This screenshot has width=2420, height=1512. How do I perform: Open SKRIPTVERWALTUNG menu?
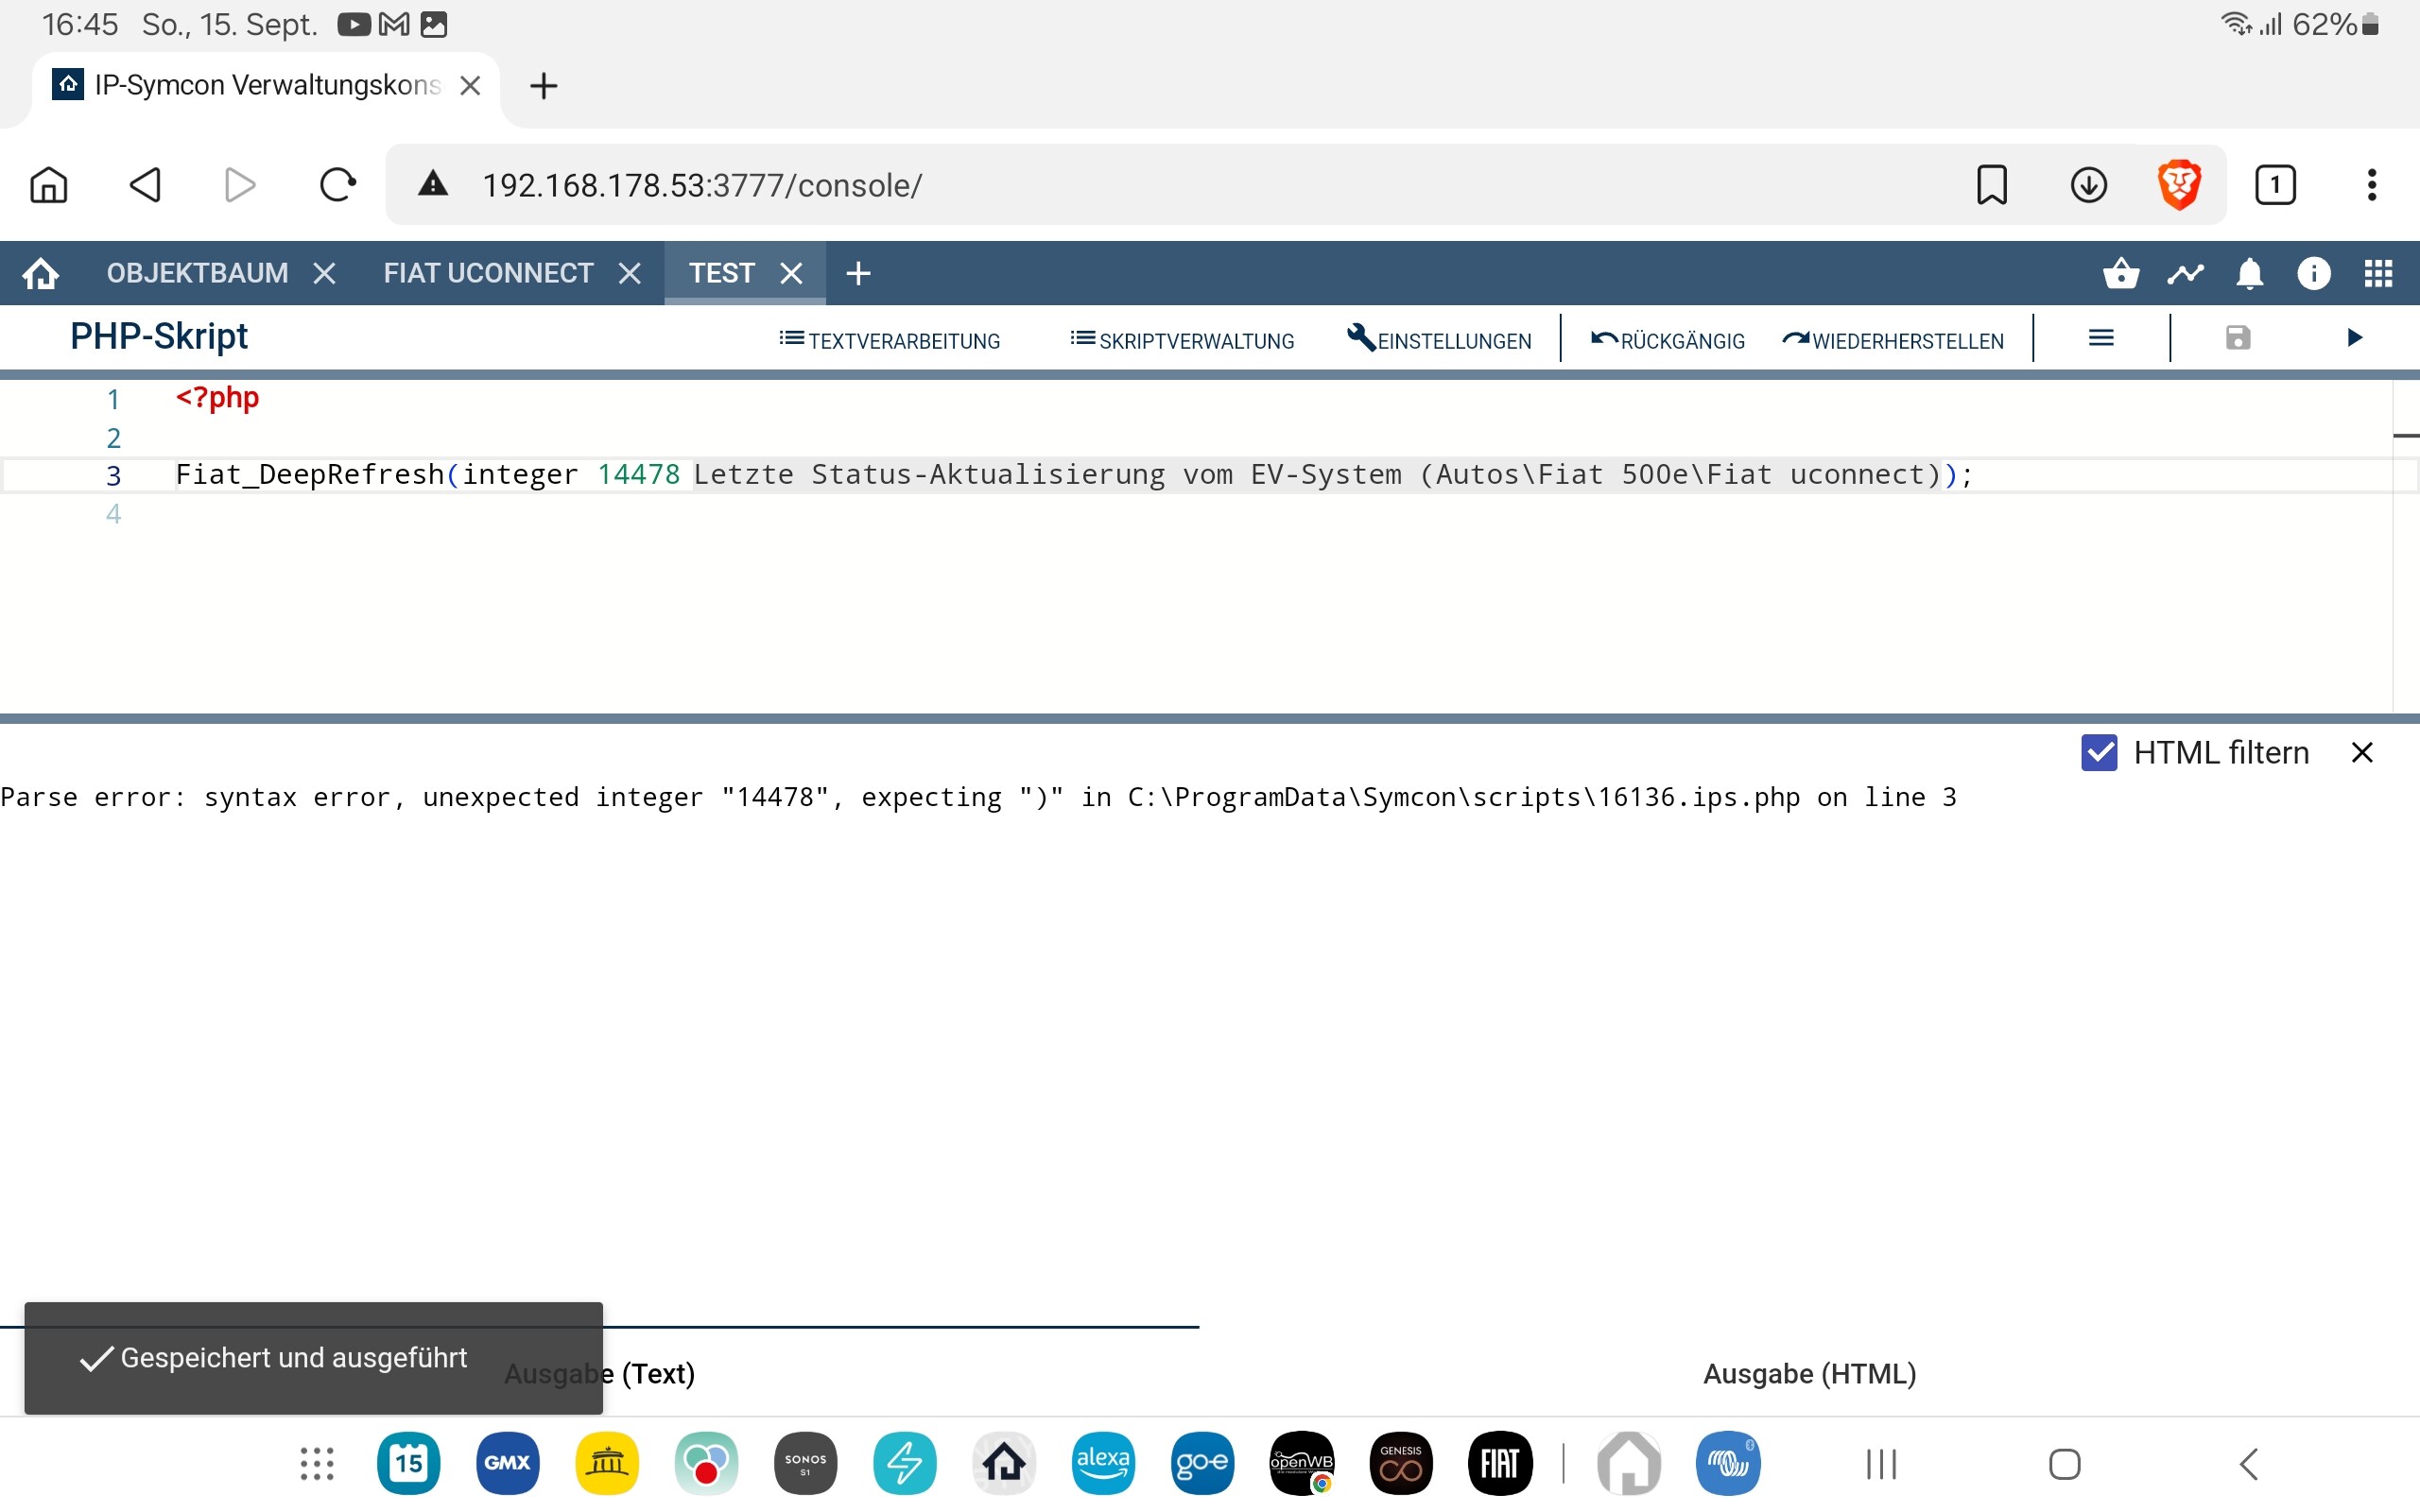[1182, 340]
